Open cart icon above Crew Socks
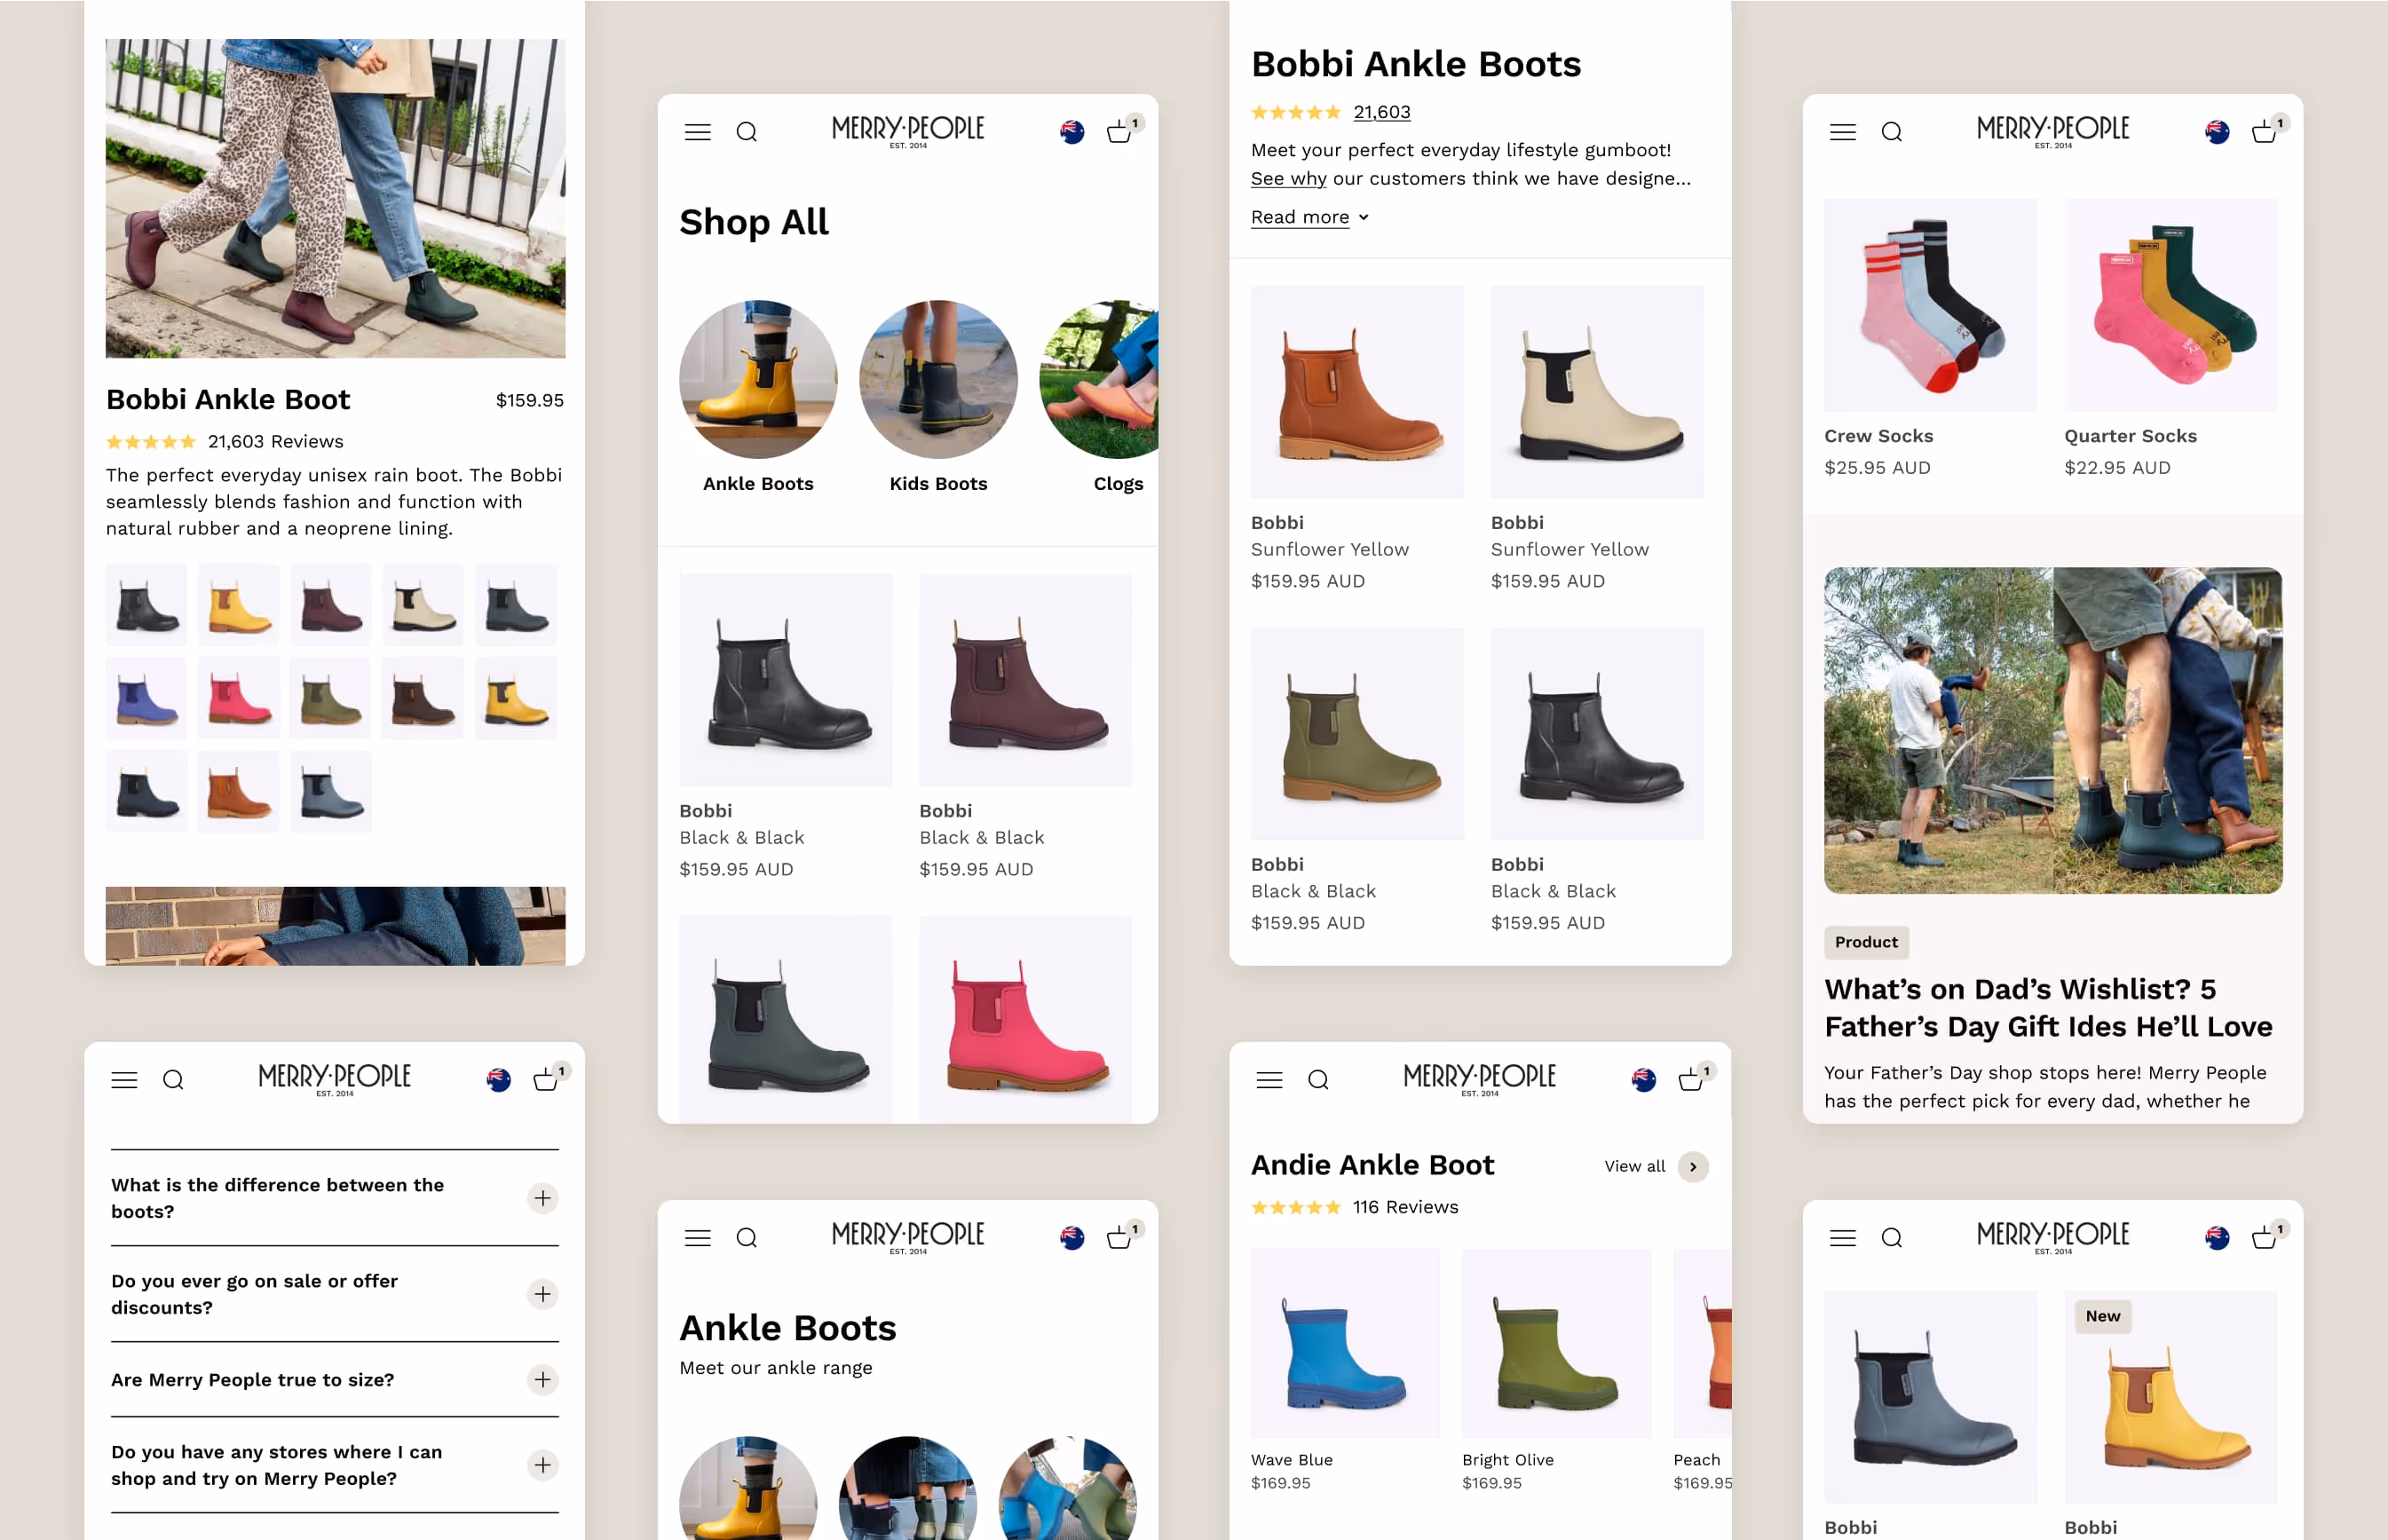 point(2264,132)
